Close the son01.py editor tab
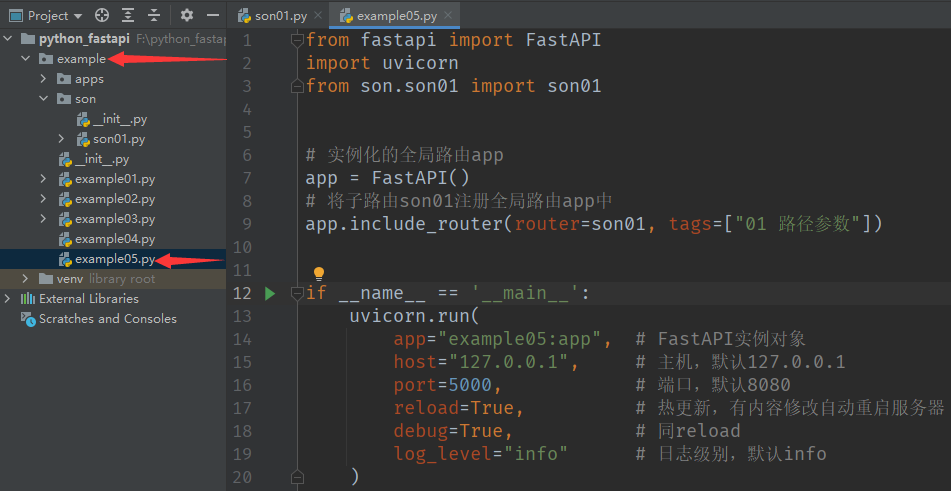This screenshot has width=951, height=491. (318, 16)
